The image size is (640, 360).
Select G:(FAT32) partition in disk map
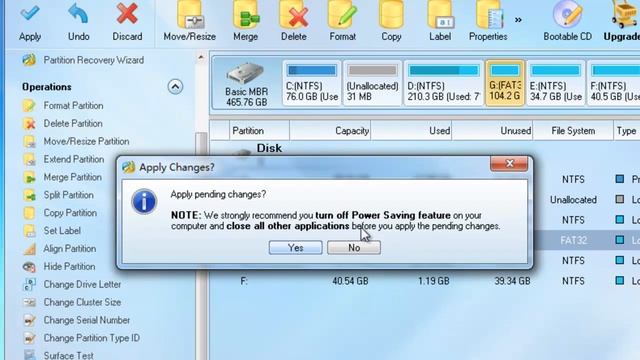pyautogui.click(x=505, y=83)
